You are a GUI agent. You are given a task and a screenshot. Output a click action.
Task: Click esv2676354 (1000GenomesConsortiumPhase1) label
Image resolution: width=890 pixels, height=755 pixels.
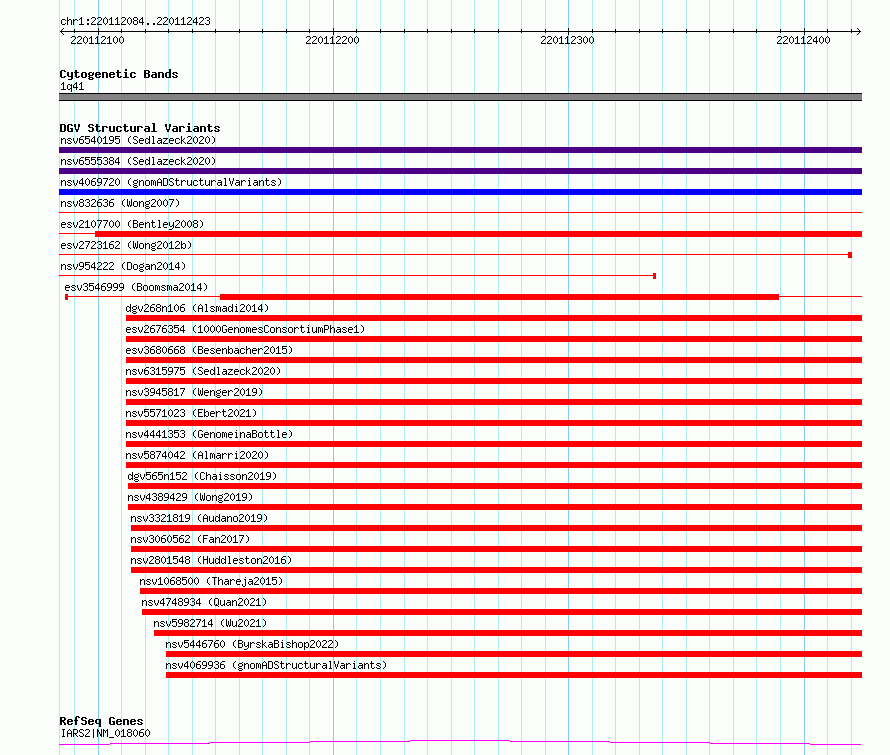tap(245, 329)
